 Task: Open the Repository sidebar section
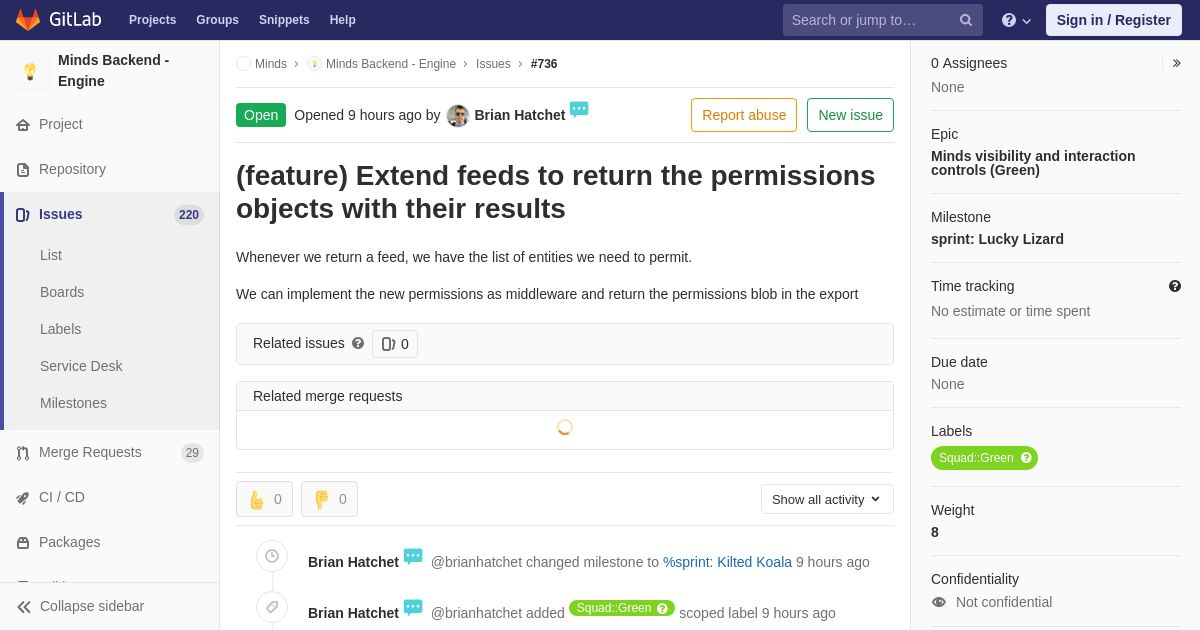[x=72, y=169]
